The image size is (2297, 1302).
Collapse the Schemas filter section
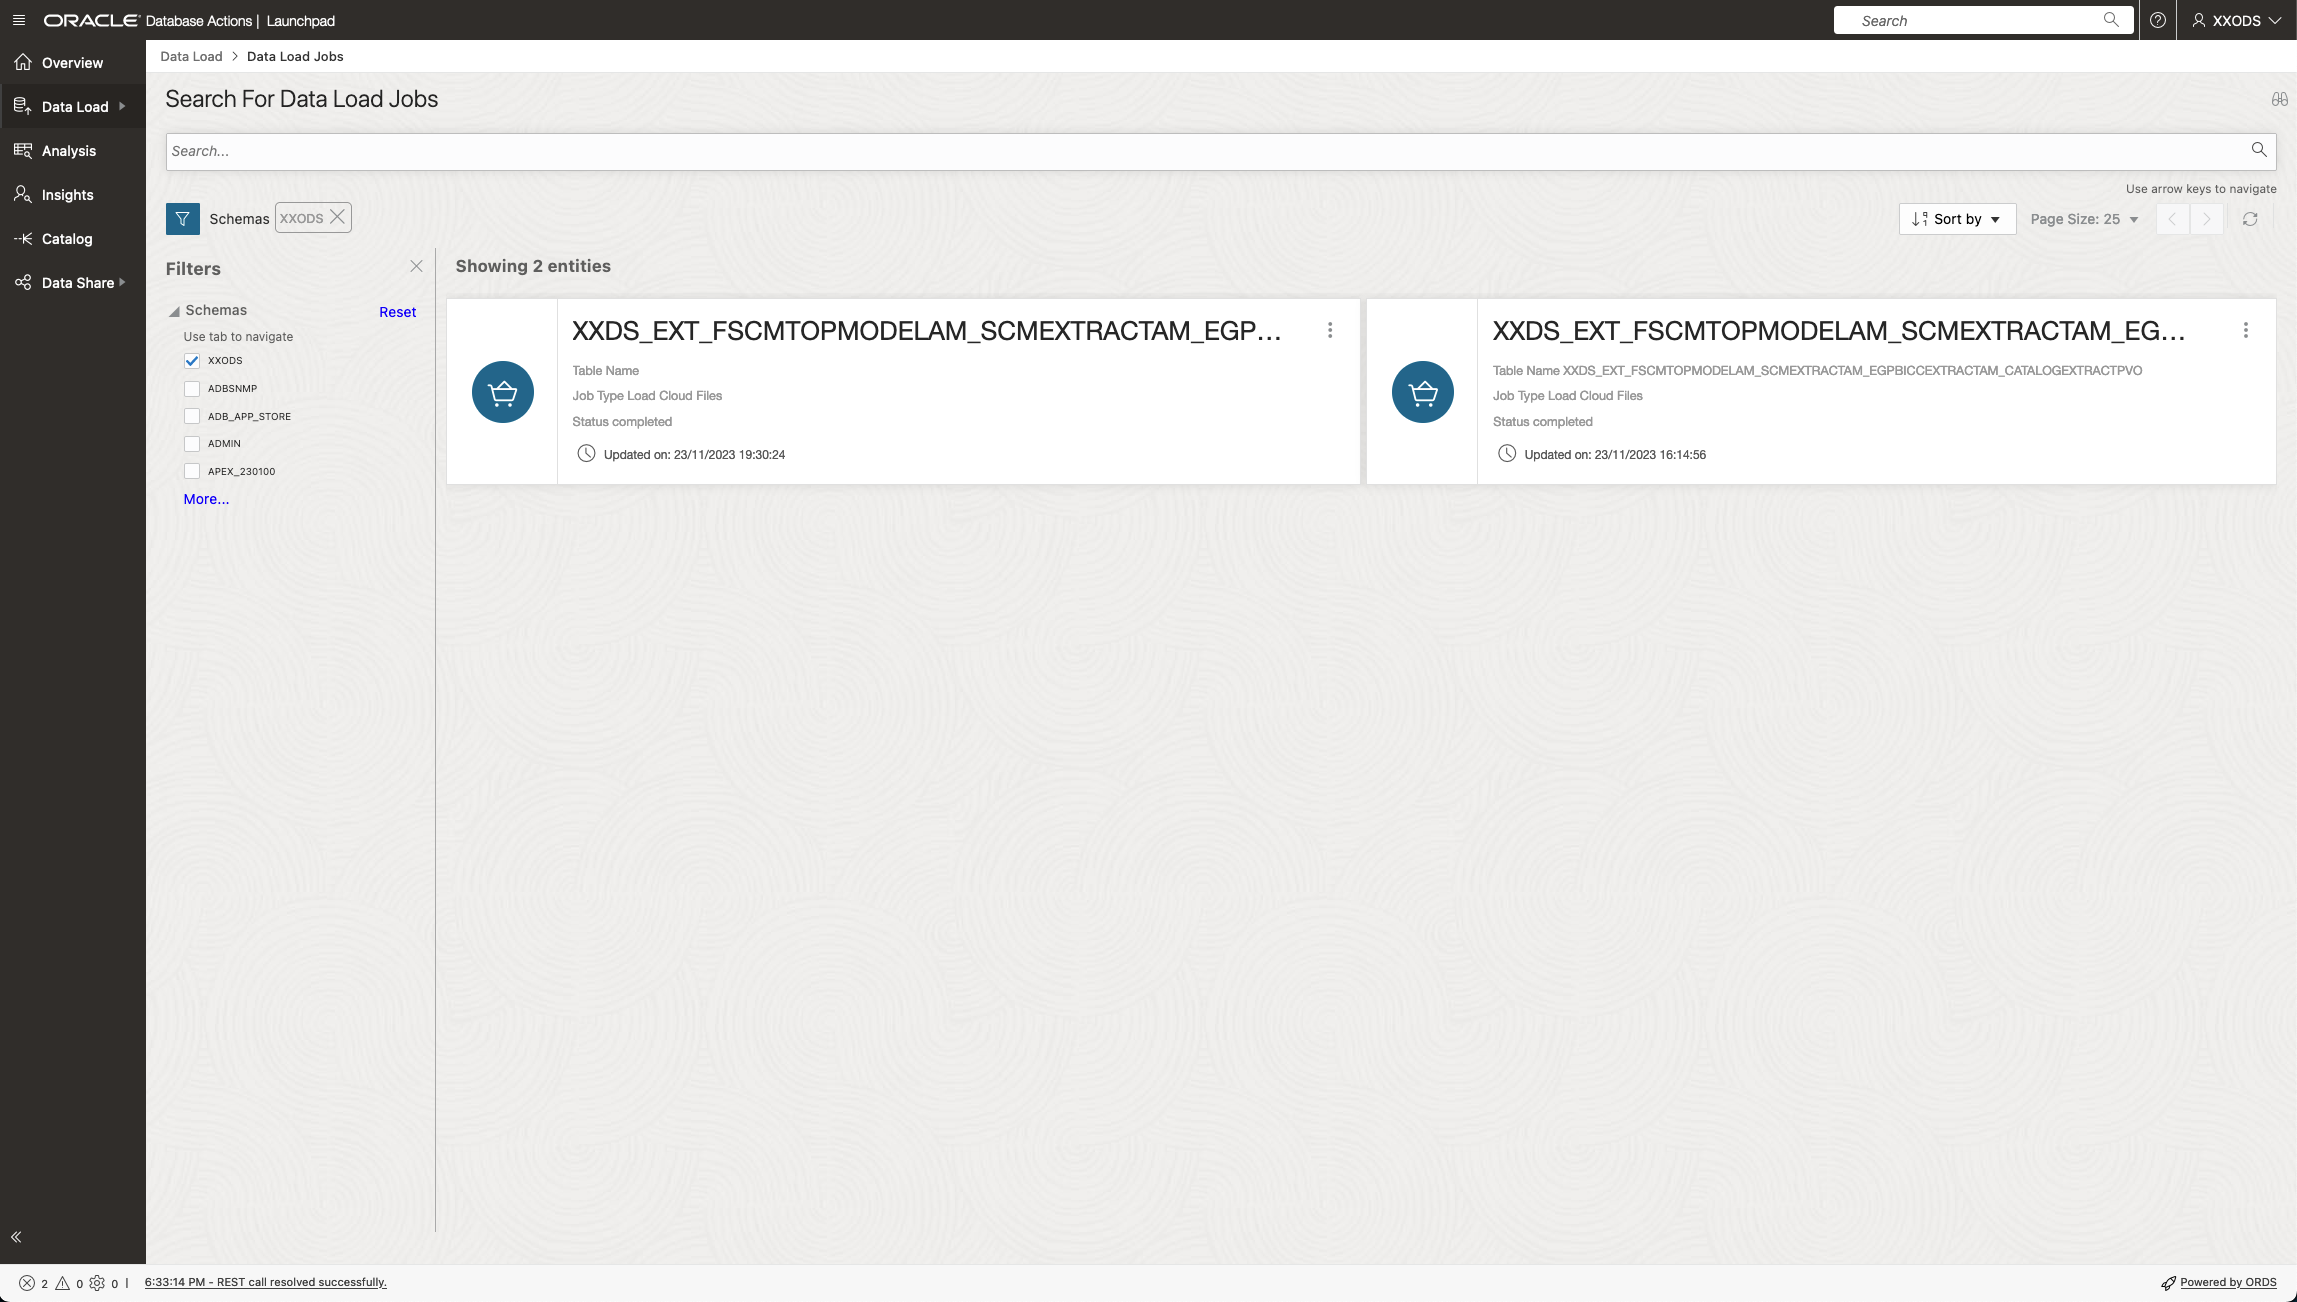pos(175,310)
